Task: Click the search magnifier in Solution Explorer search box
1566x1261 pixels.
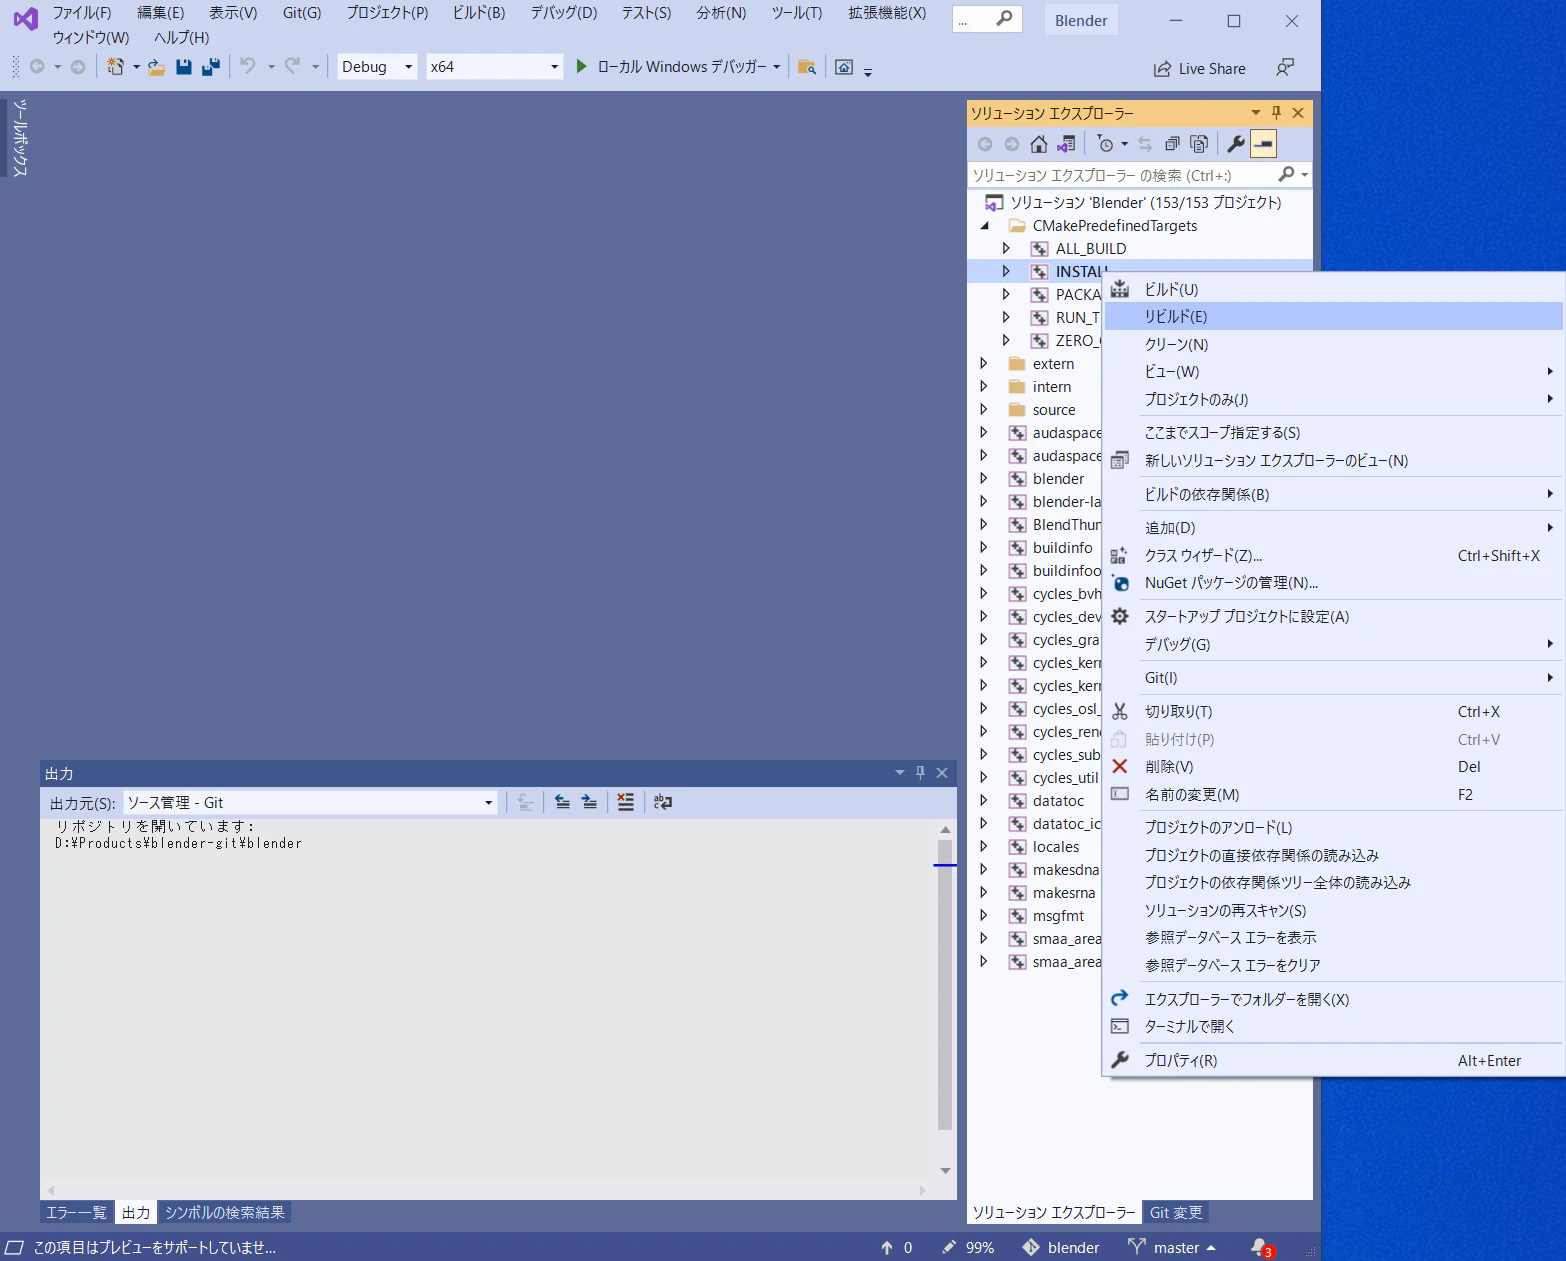Action: click(x=1287, y=175)
